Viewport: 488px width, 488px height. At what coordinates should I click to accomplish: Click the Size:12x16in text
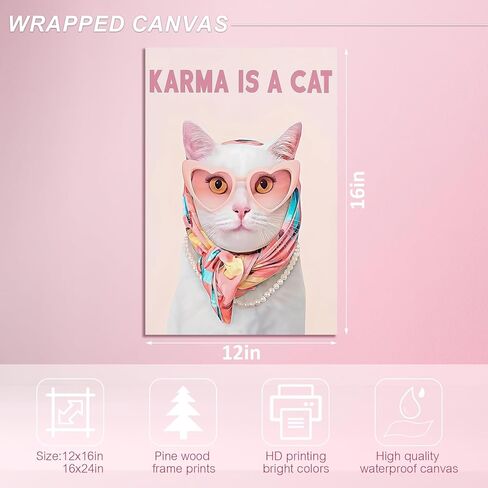coord(70,456)
